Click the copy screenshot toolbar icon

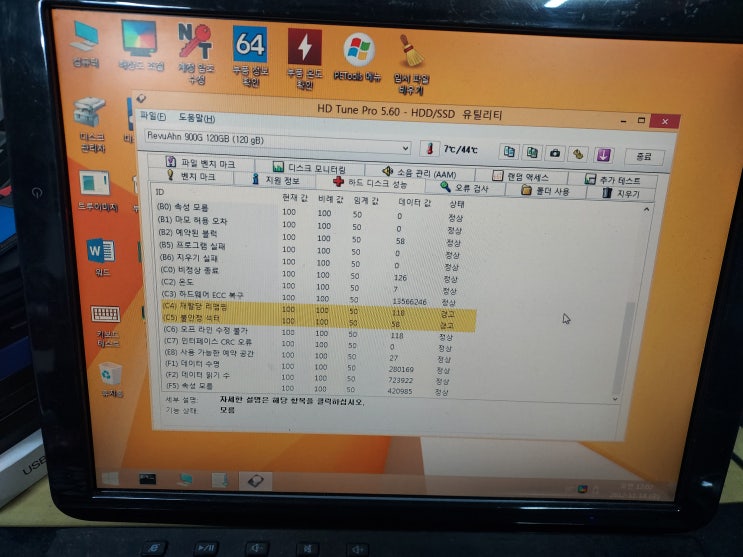532,153
